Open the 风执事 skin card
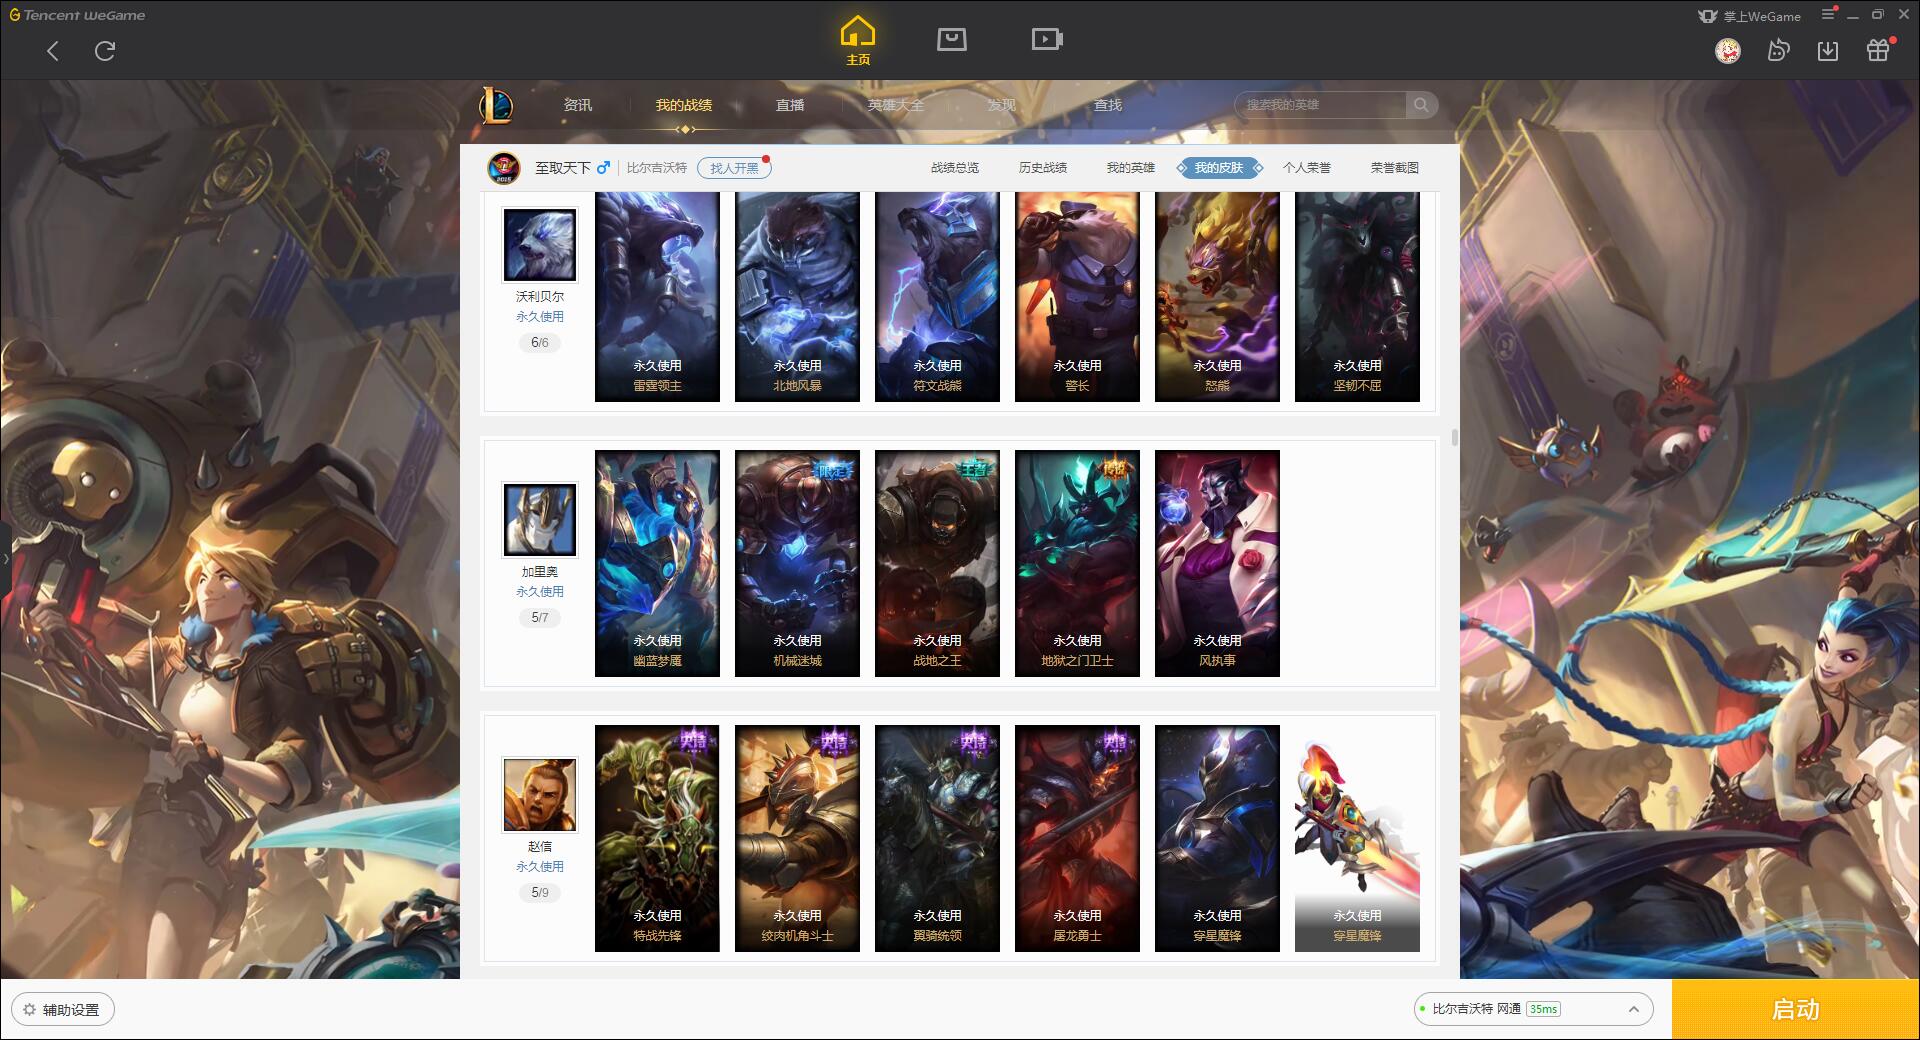The width and height of the screenshot is (1920, 1040). click(x=1217, y=563)
